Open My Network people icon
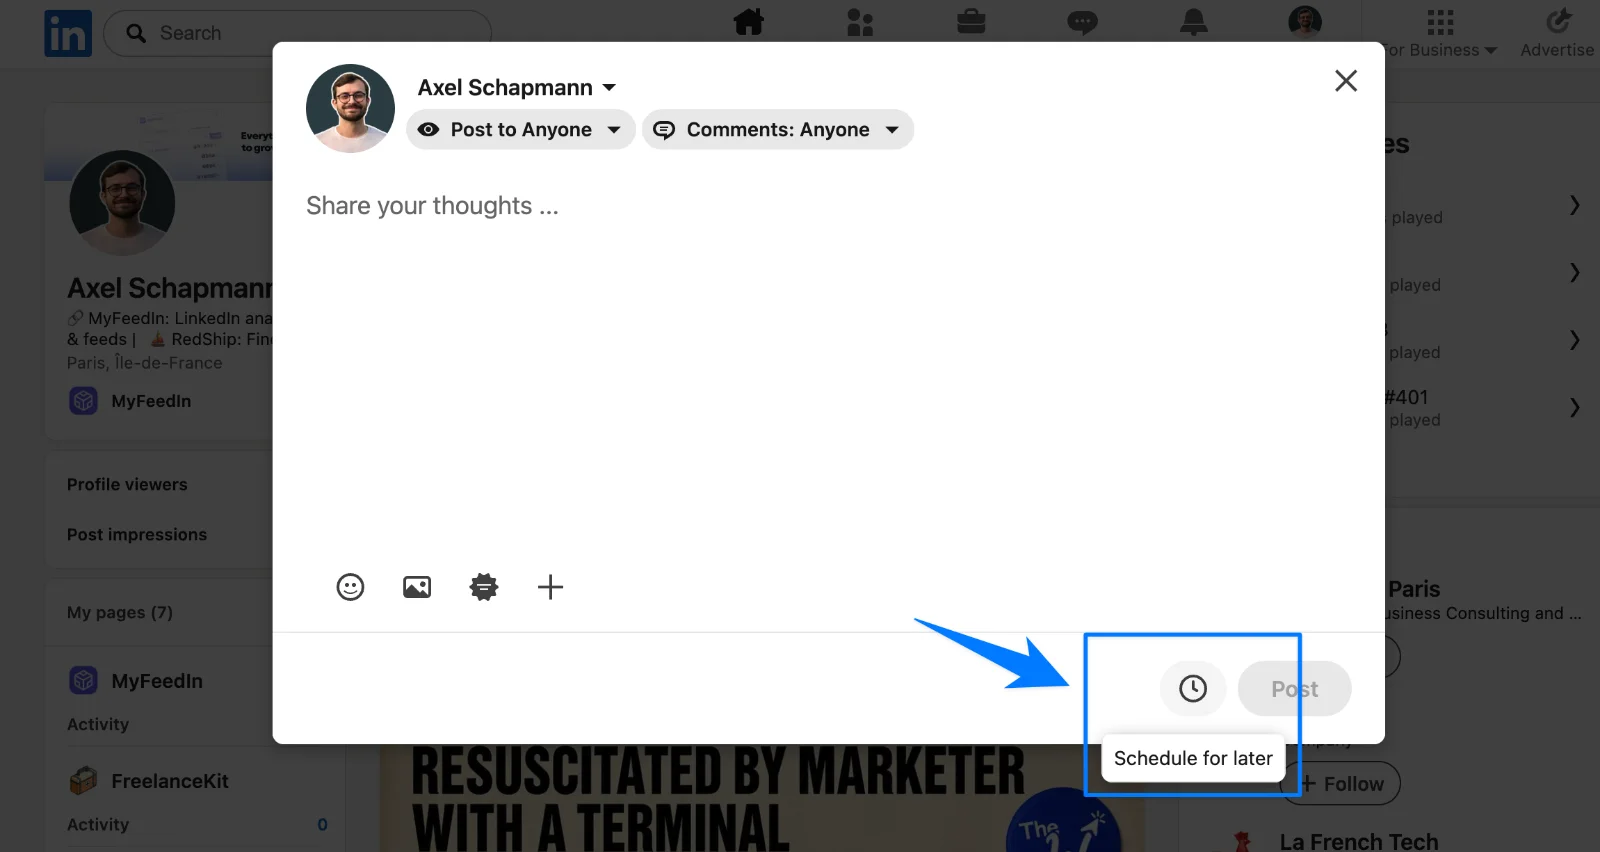The image size is (1600, 852). click(x=860, y=21)
